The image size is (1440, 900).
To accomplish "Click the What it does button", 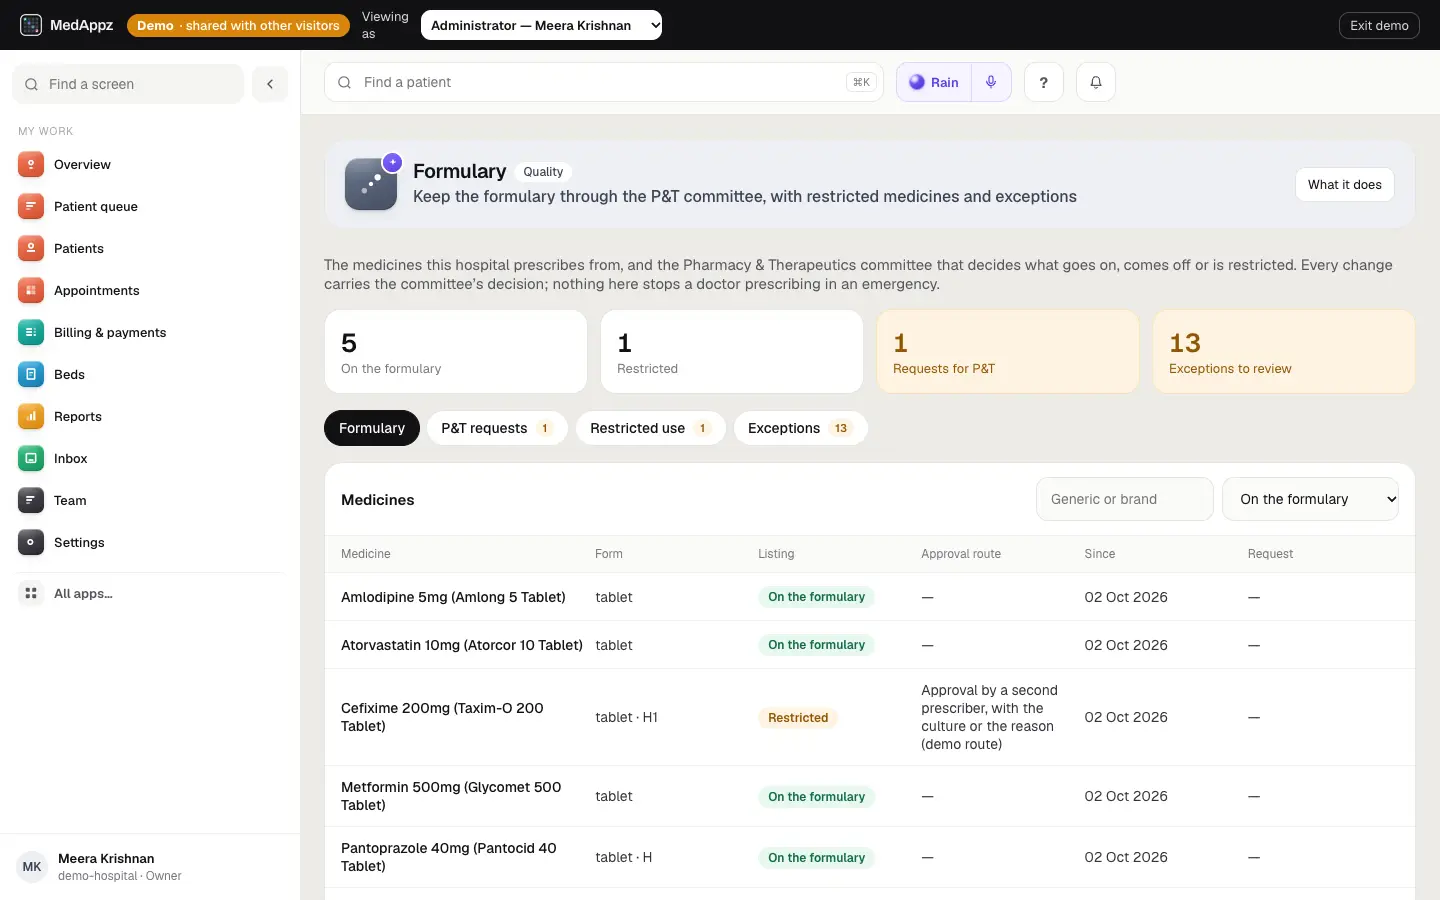I will click(x=1345, y=185).
